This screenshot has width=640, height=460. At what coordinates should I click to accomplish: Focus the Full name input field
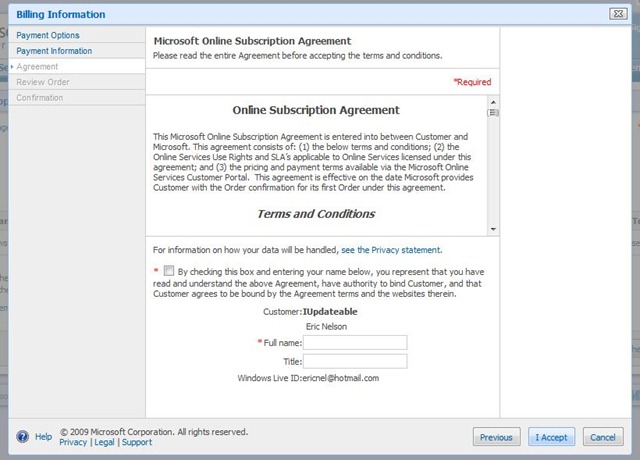click(x=355, y=342)
